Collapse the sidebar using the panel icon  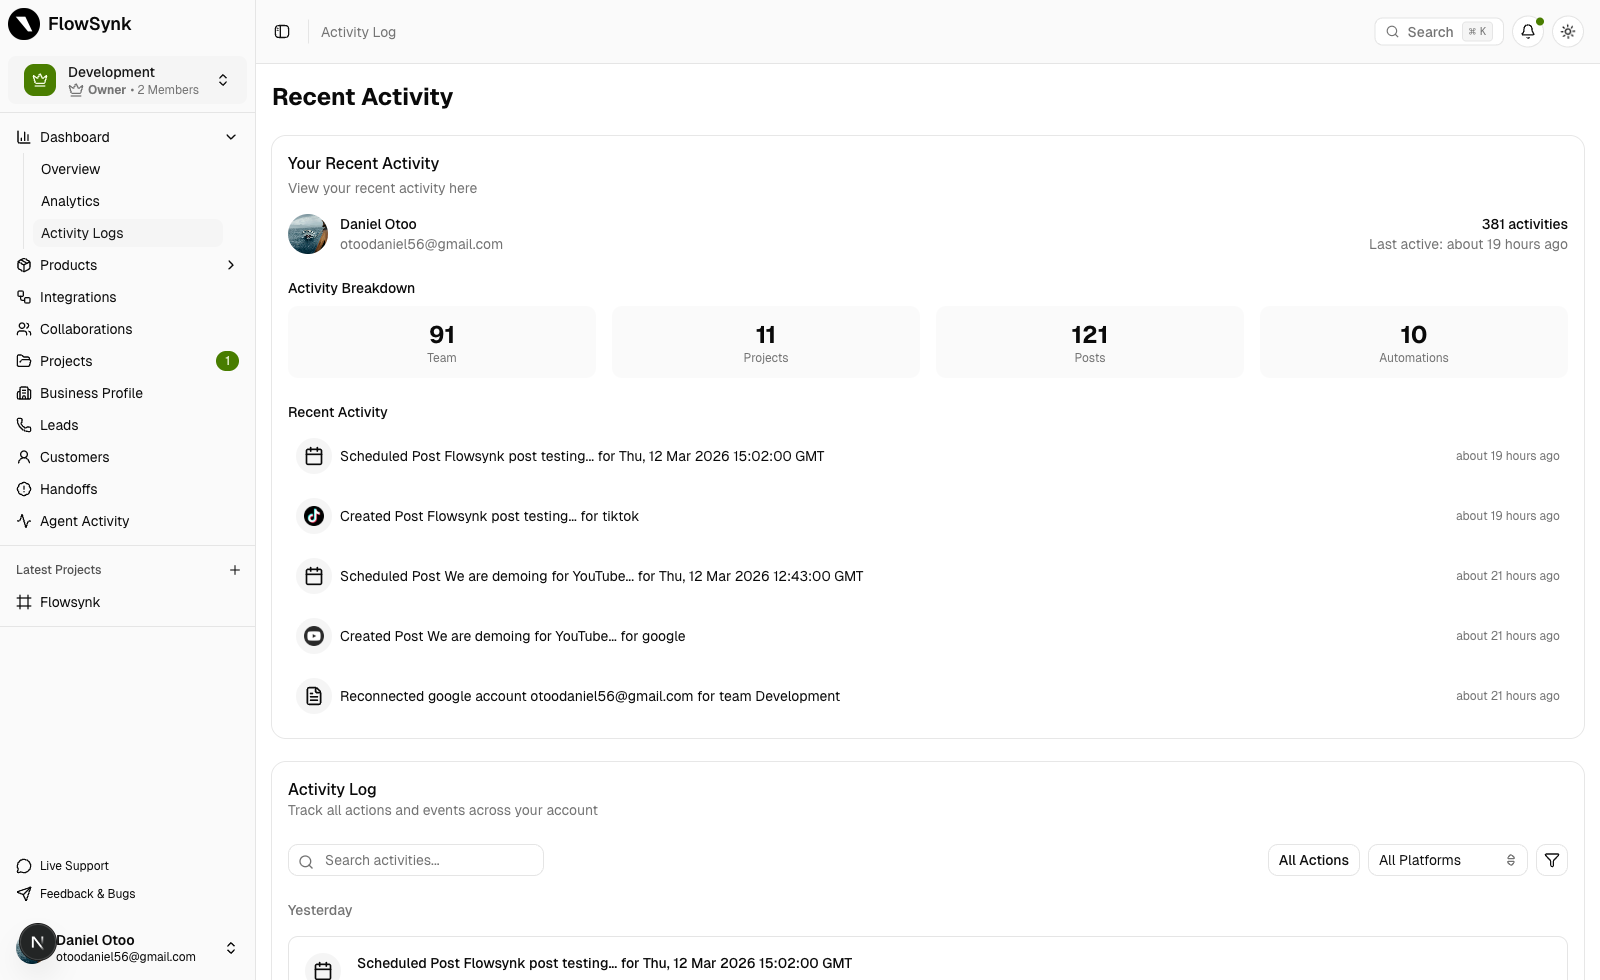click(281, 31)
